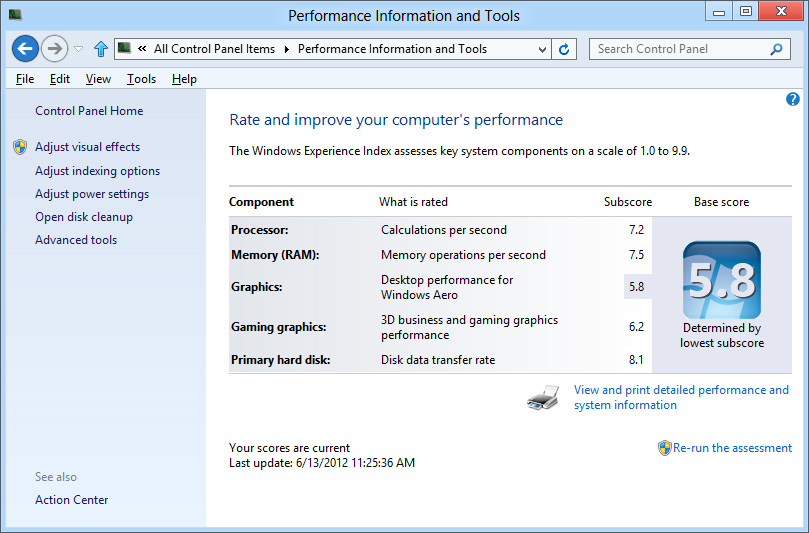Click the Base score column header
The image size is (809, 533).
click(x=721, y=202)
